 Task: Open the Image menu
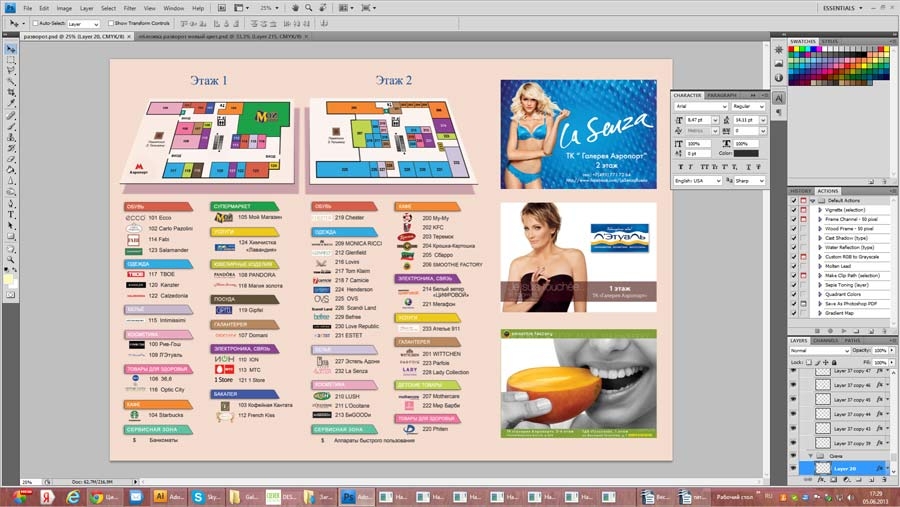64,8
